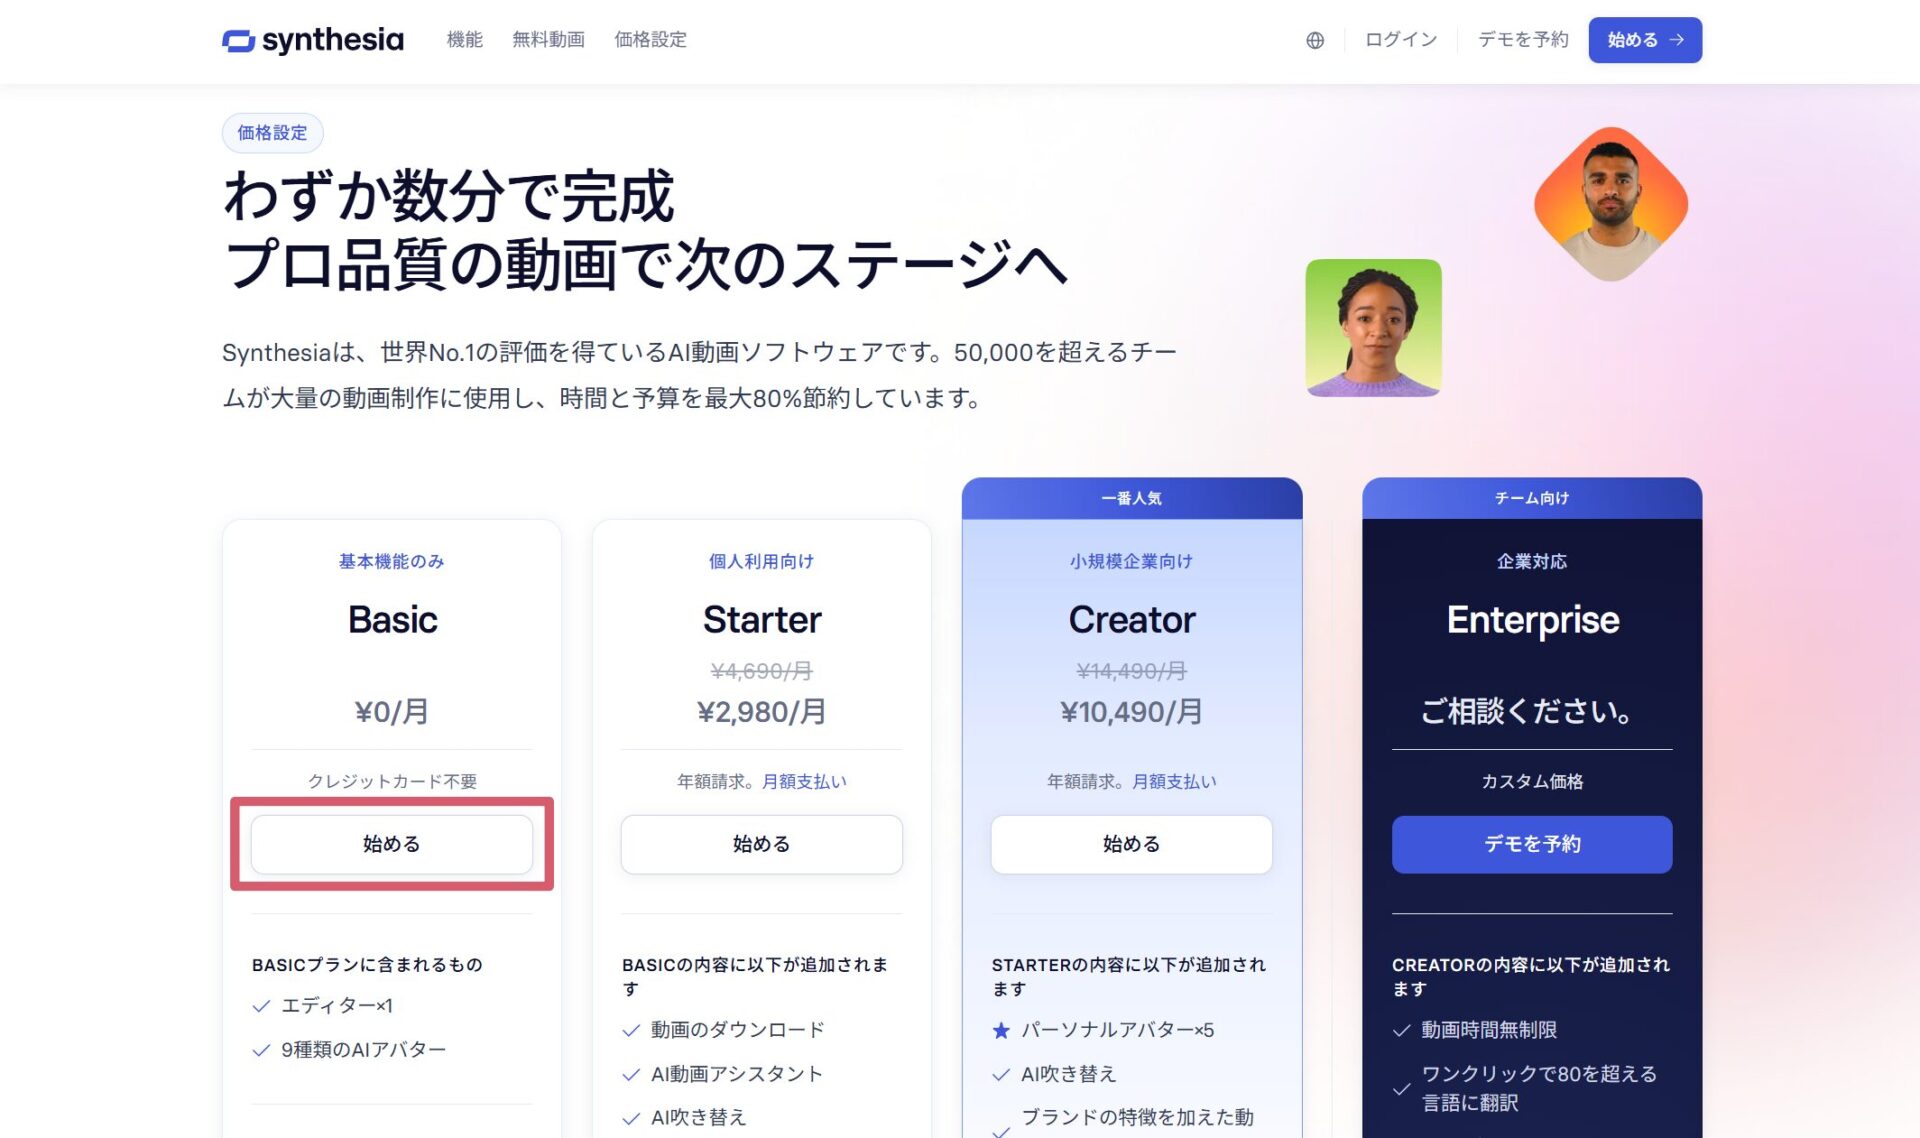The height and width of the screenshot is (1138, 1920).
Task: Click the 小規模企業向け label
Action: coord(1132,561)
